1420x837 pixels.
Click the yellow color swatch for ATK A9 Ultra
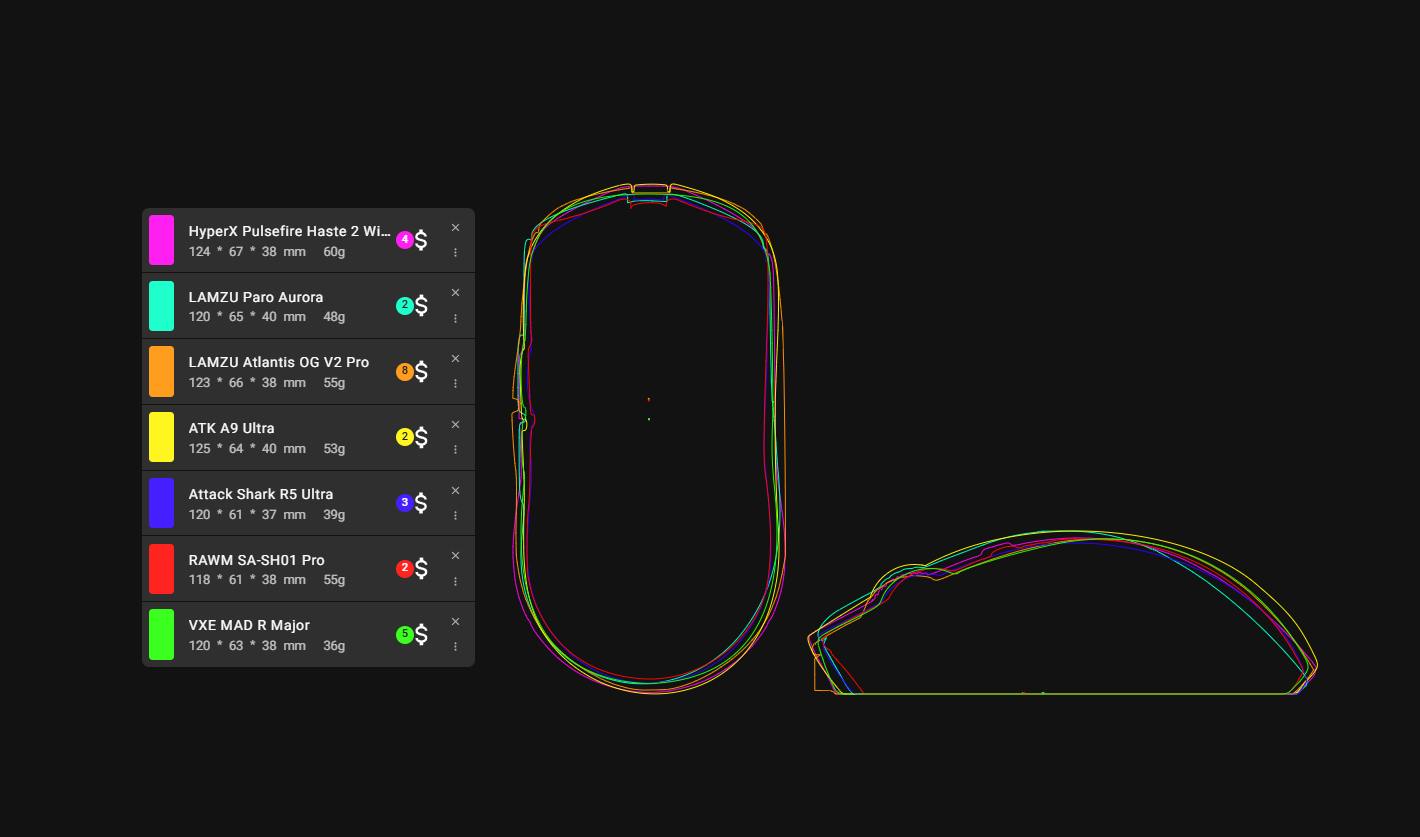(161, 437)
